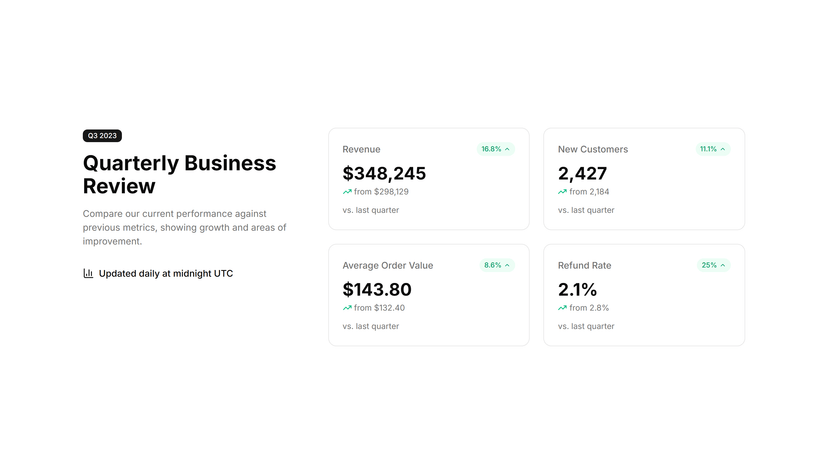Click Updated daily at midnight UTC text

click(166, 273)
